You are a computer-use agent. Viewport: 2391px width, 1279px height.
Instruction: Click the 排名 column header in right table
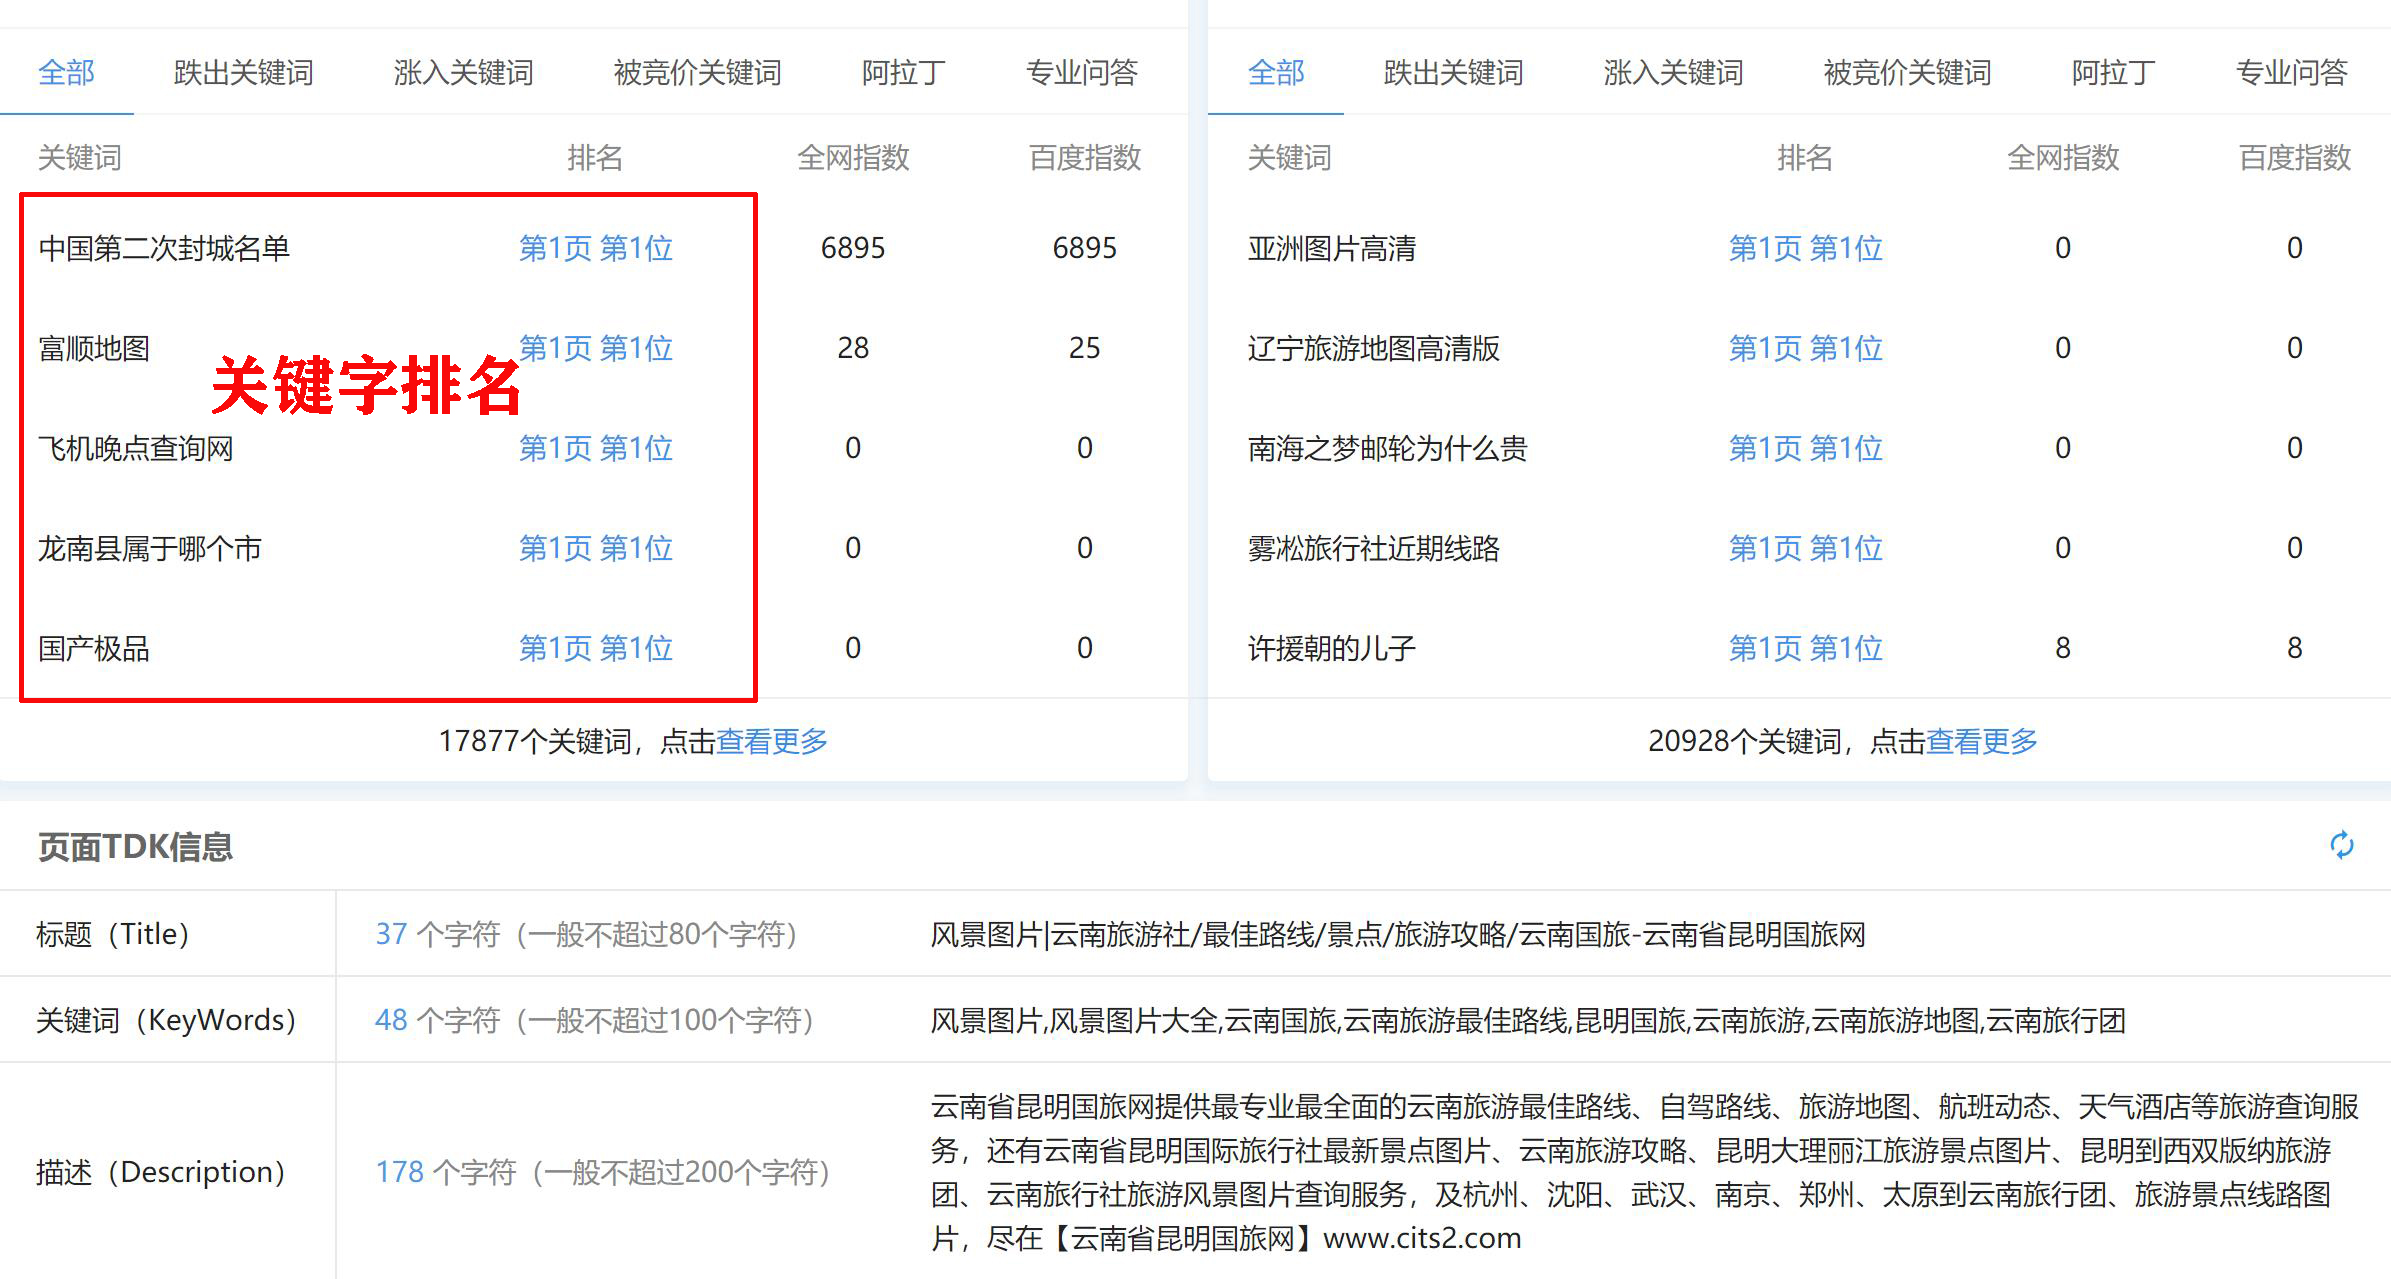click(1804, 157)
